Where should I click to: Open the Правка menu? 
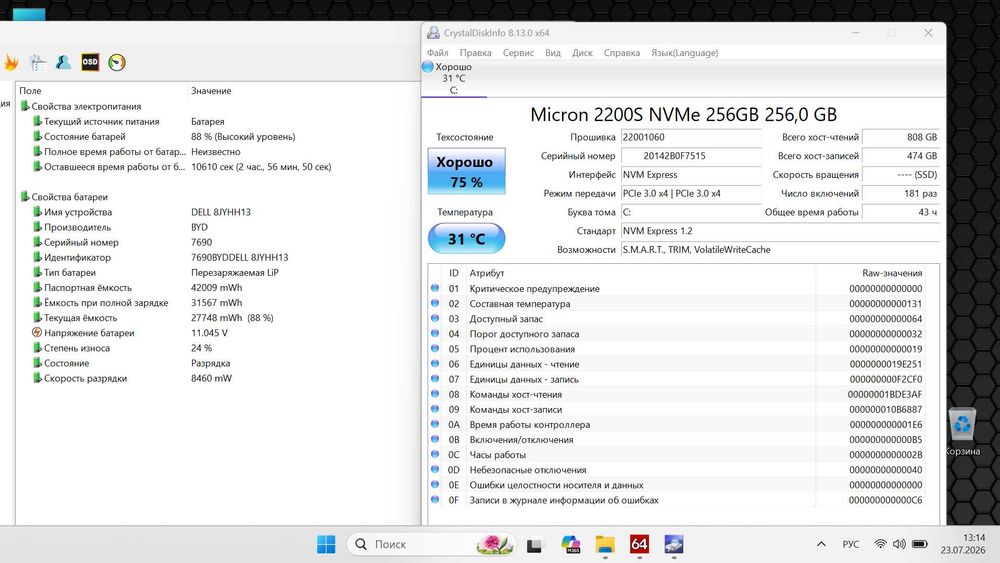[x=475, y=52]
